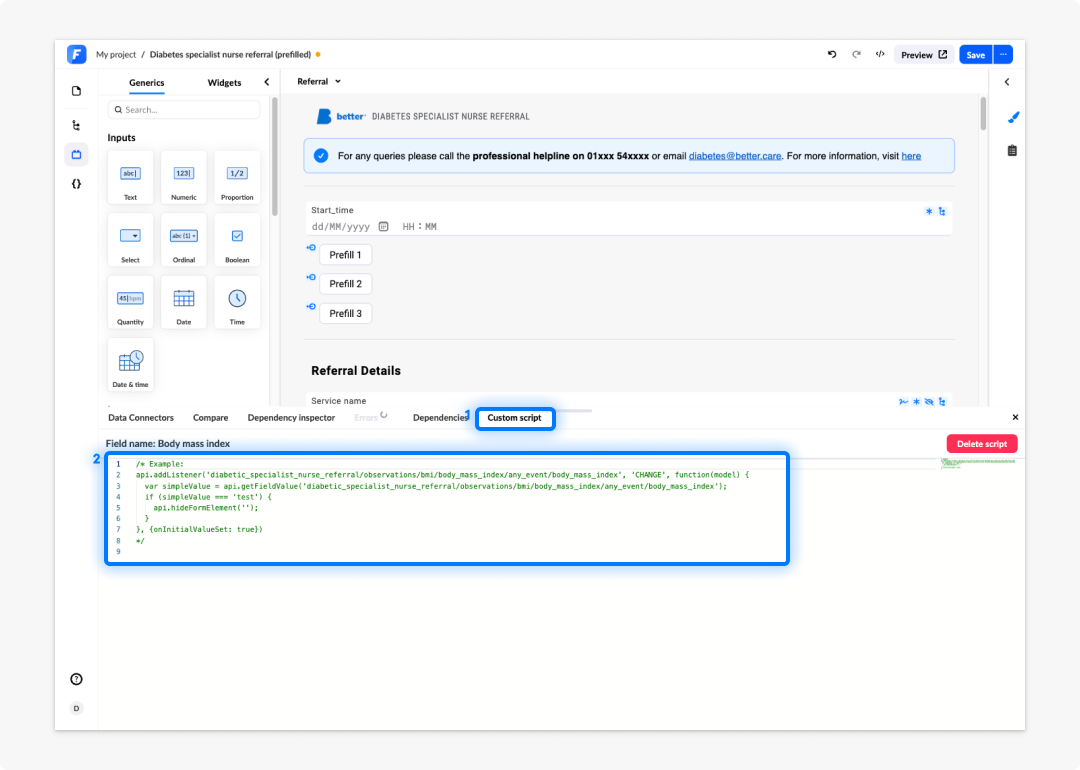Click the redo arrow in top toolbar
The height and width of the screenshot is (770, 1080).
tap(856, 54)
